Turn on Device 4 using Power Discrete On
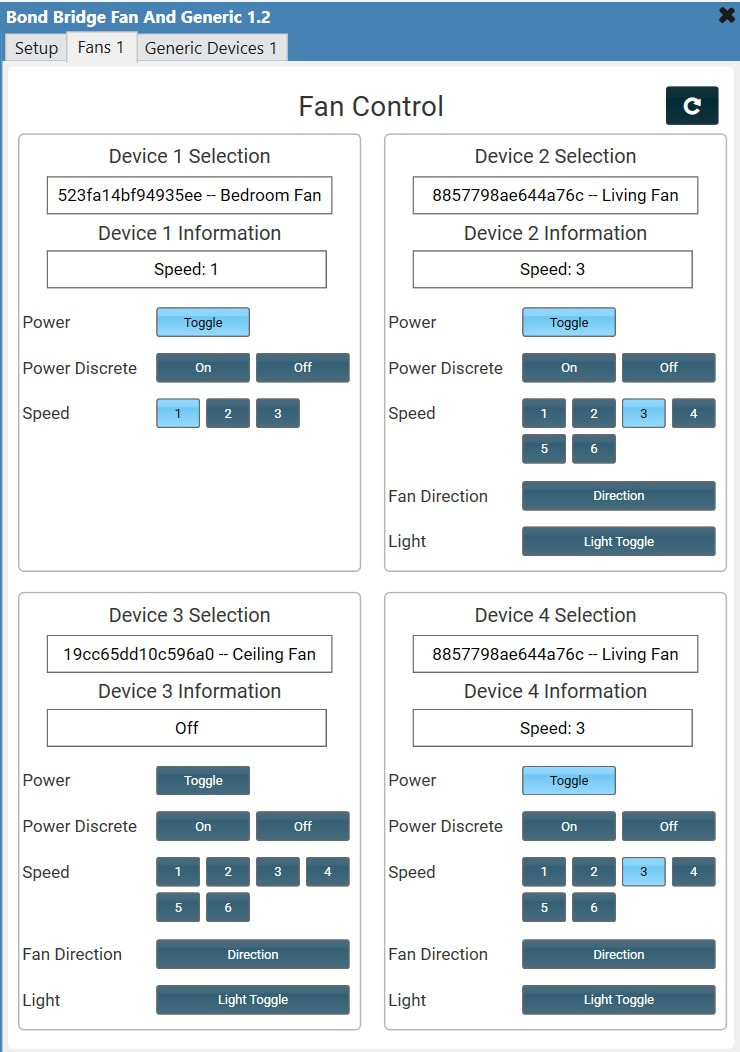This screenshot has width=740, height=1052. [568, 826]
